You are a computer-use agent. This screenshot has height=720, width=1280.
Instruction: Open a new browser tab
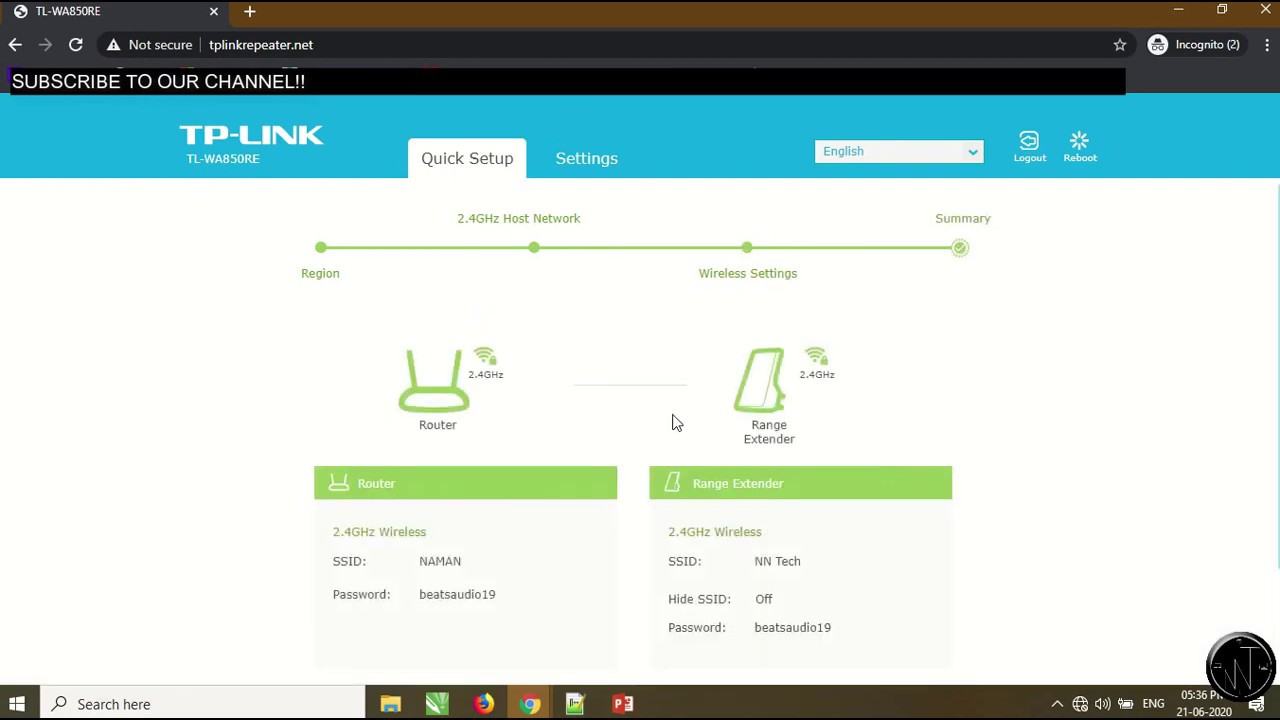click(x=249, y=11)
